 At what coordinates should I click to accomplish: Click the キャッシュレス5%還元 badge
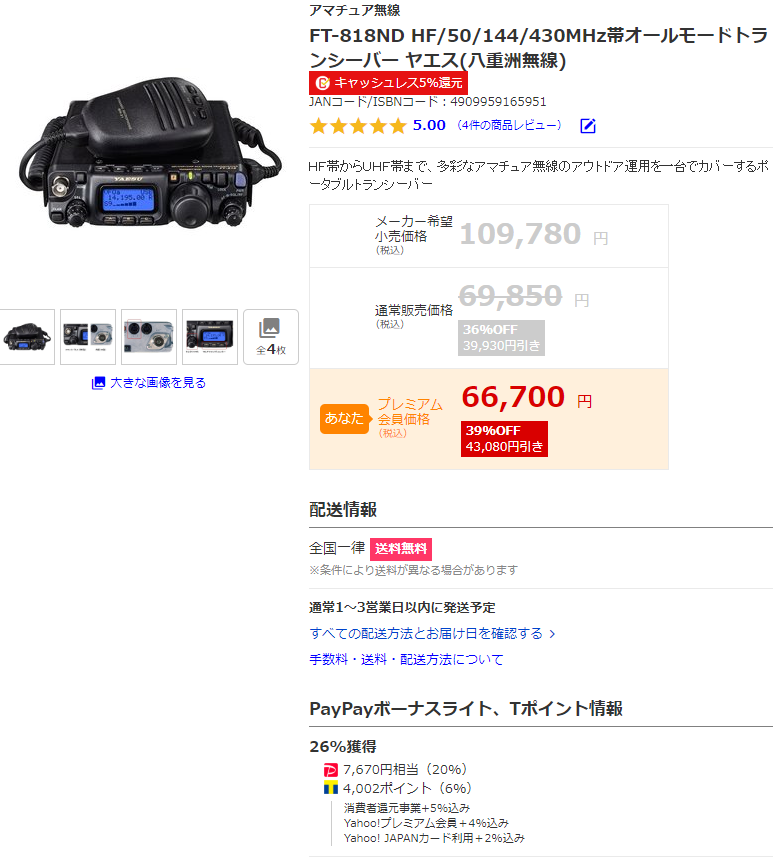[388, 83]
